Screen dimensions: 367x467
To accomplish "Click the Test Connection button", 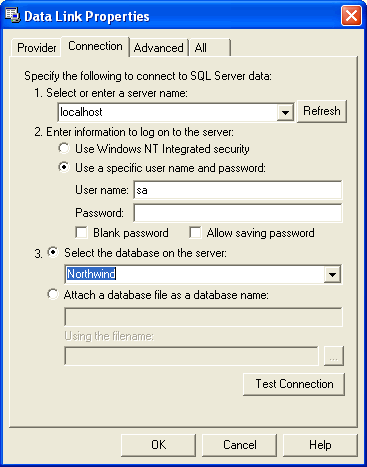I will pyautogui.click(x=294, y=384).
